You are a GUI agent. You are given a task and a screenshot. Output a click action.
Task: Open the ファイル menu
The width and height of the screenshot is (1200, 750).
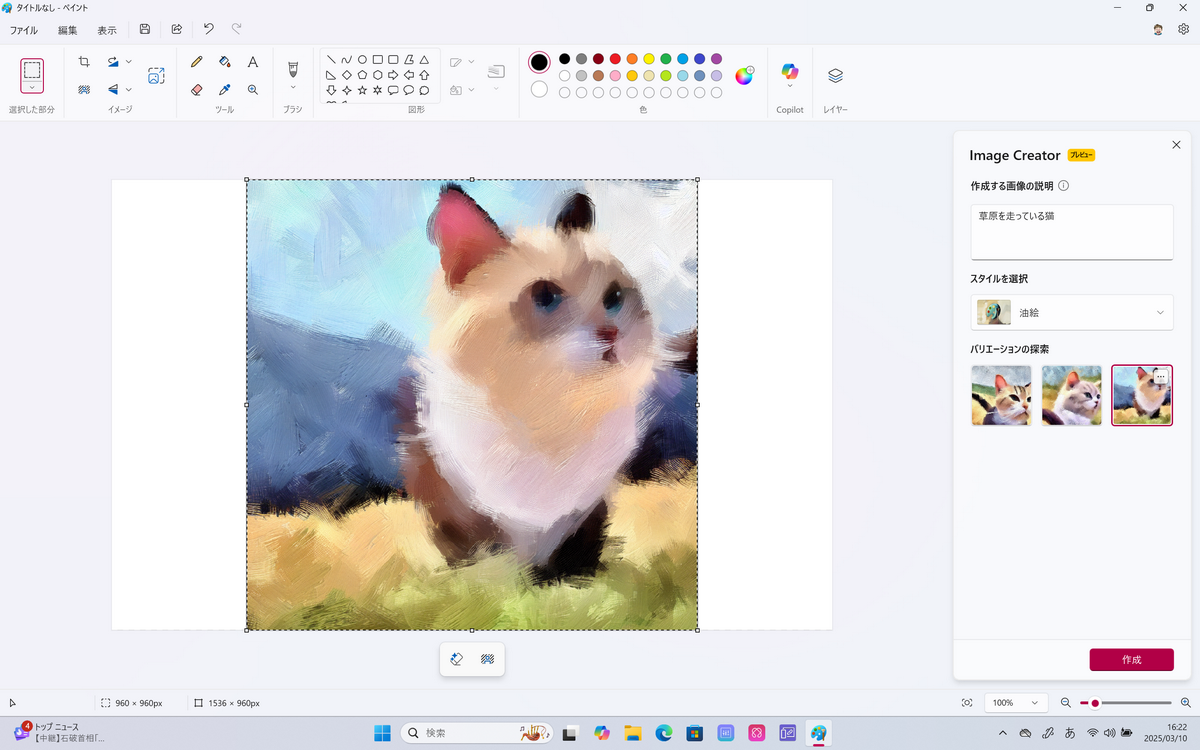pyautogui.click(x=24, y=30)
